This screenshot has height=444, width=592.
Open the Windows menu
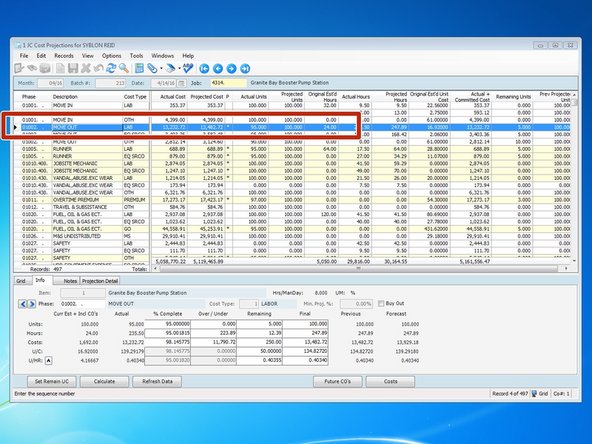(x=162, y=56)
